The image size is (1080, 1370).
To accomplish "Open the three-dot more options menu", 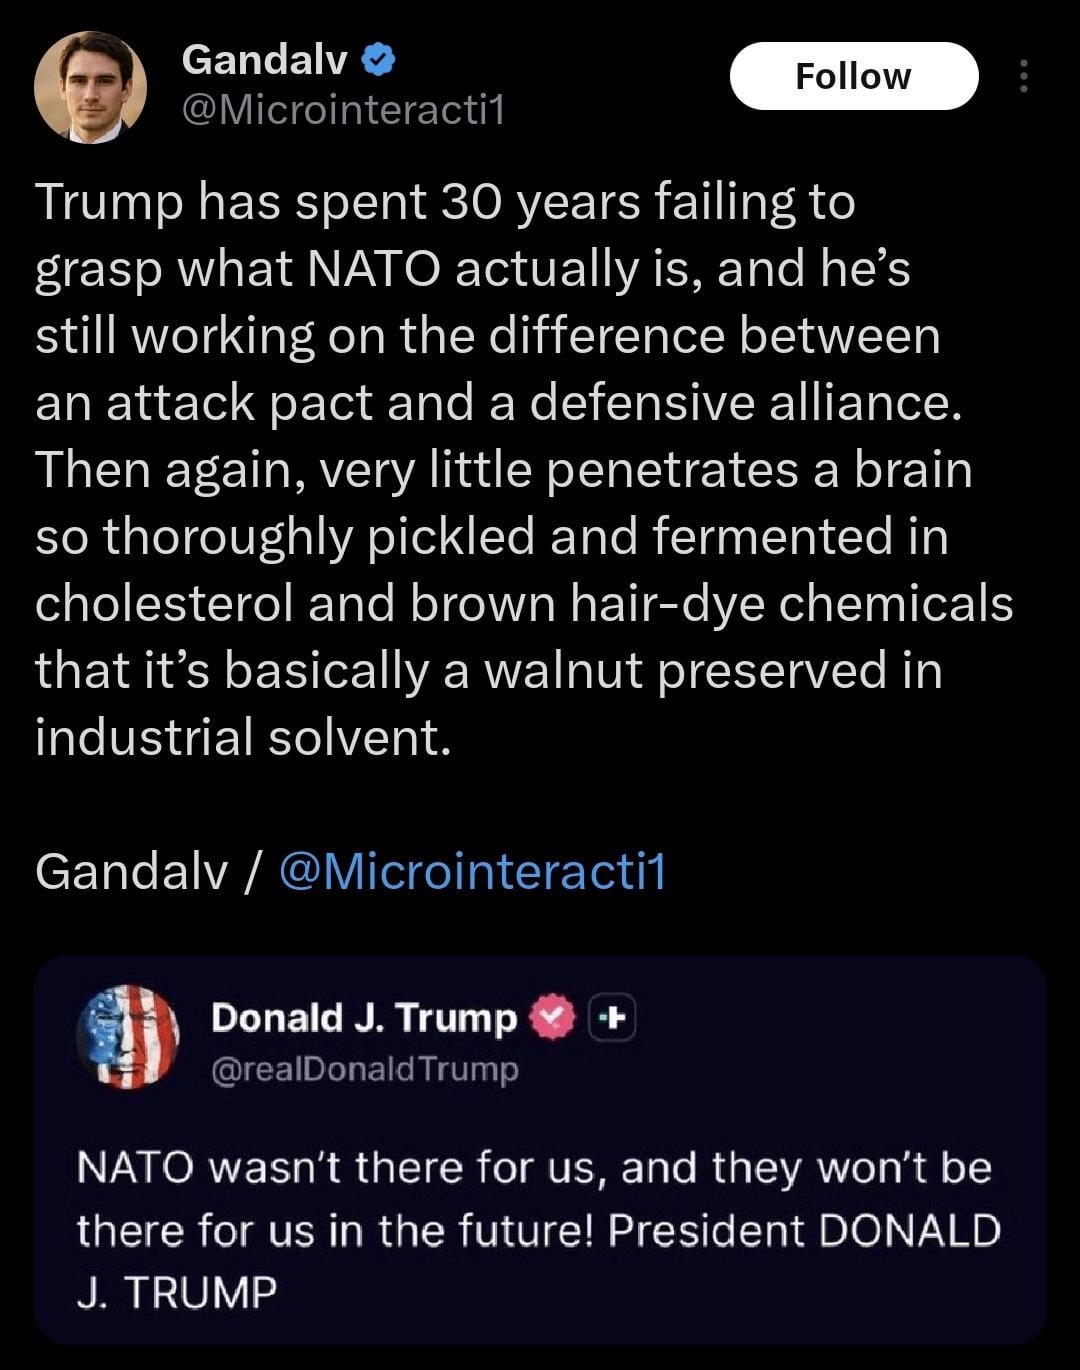I will (x=1023, y=77).
